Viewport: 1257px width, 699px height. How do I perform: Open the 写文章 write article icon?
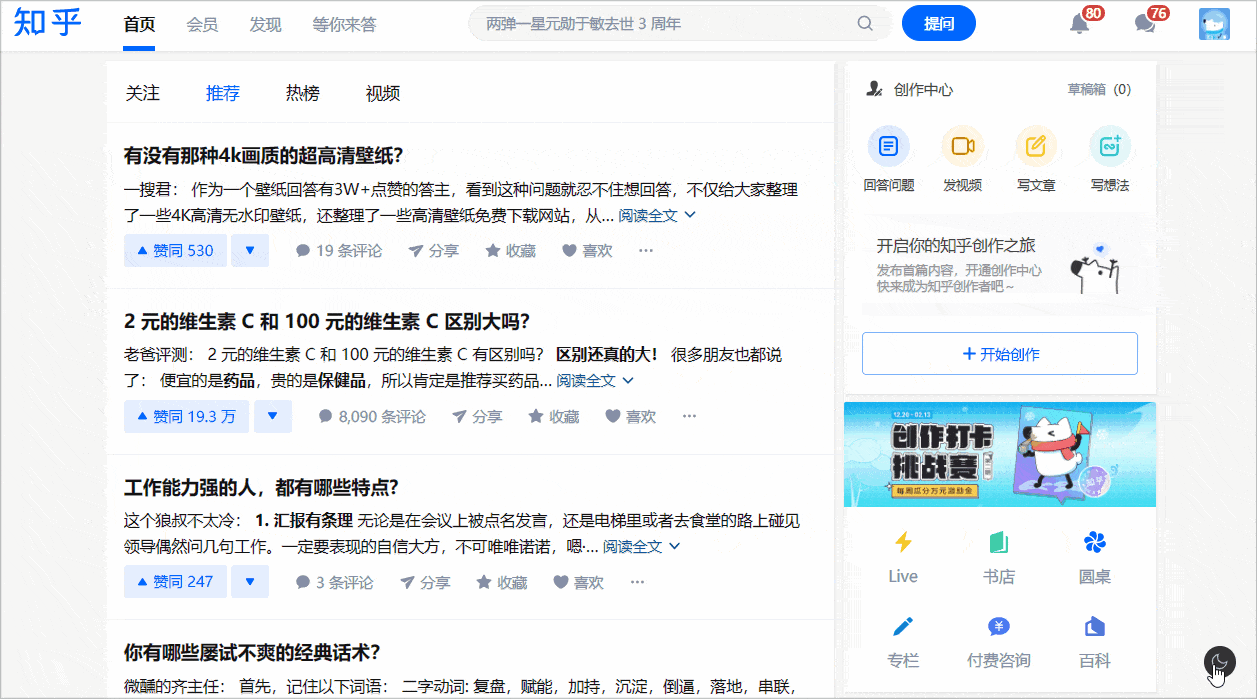click(1036, 147)
